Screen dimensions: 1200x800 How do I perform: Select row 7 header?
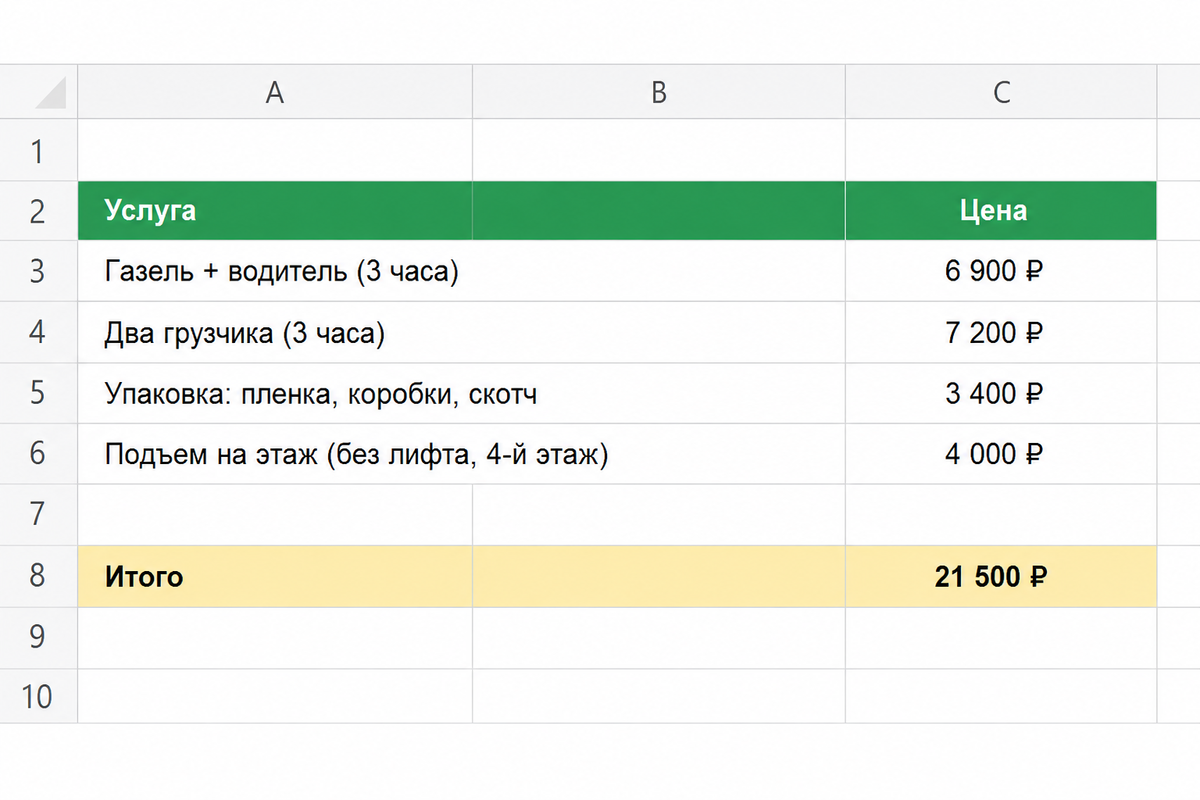(x=38, y=515)
